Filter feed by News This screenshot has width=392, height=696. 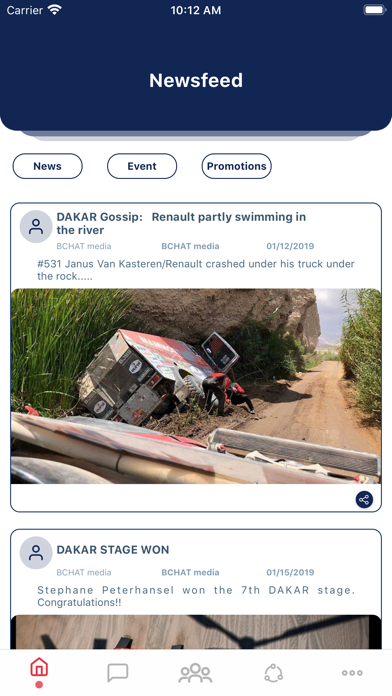pyautogui.click(x=48, y=166)
